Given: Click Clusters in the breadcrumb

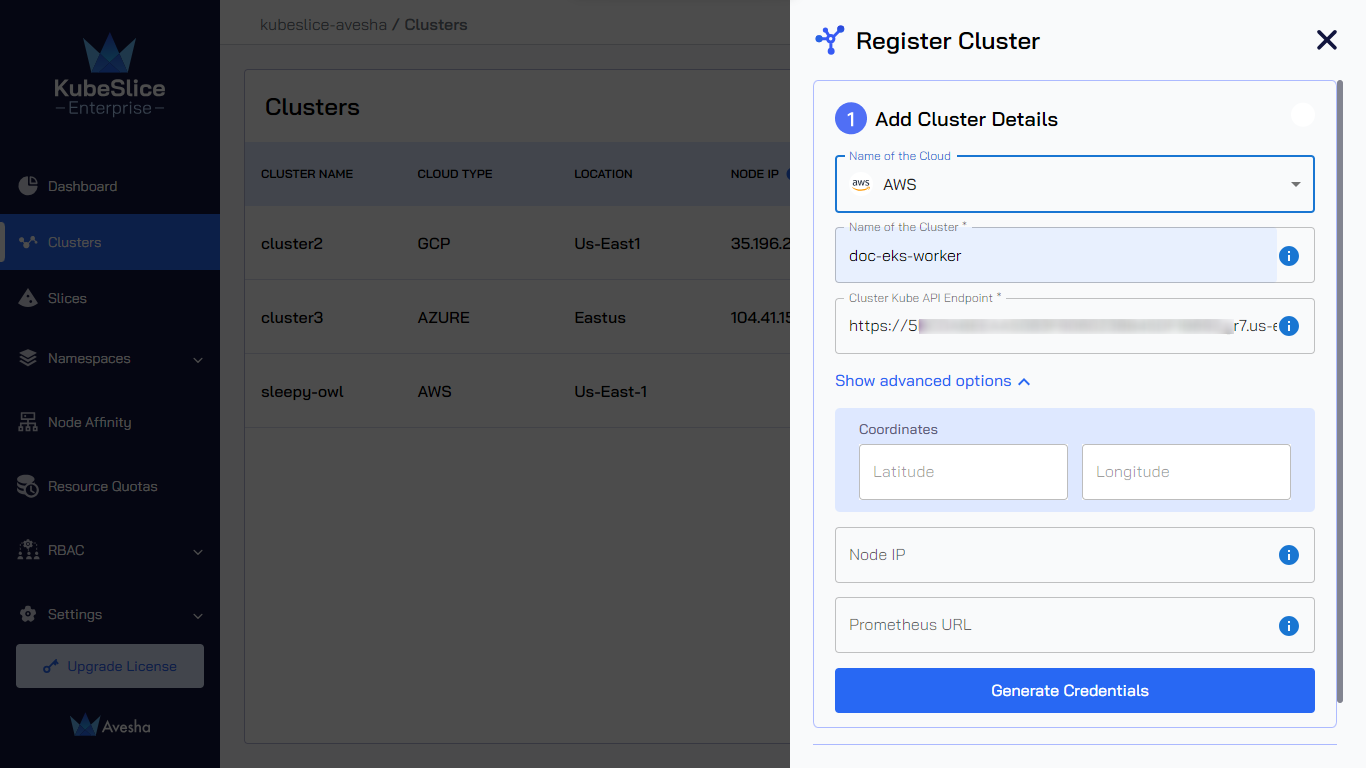Looking at the screenshot, I should (436, 24).
